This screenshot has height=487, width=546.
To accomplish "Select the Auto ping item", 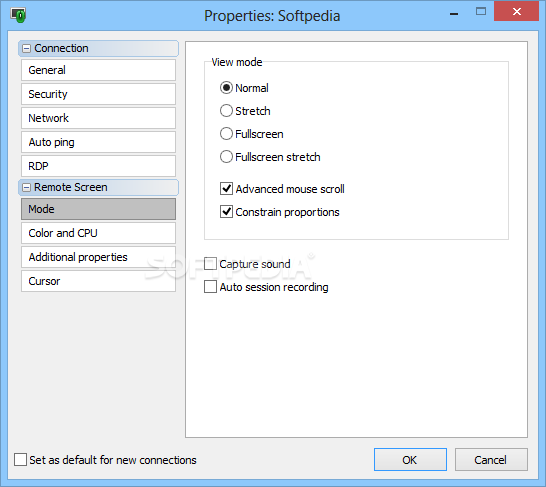I will point(98,142).
